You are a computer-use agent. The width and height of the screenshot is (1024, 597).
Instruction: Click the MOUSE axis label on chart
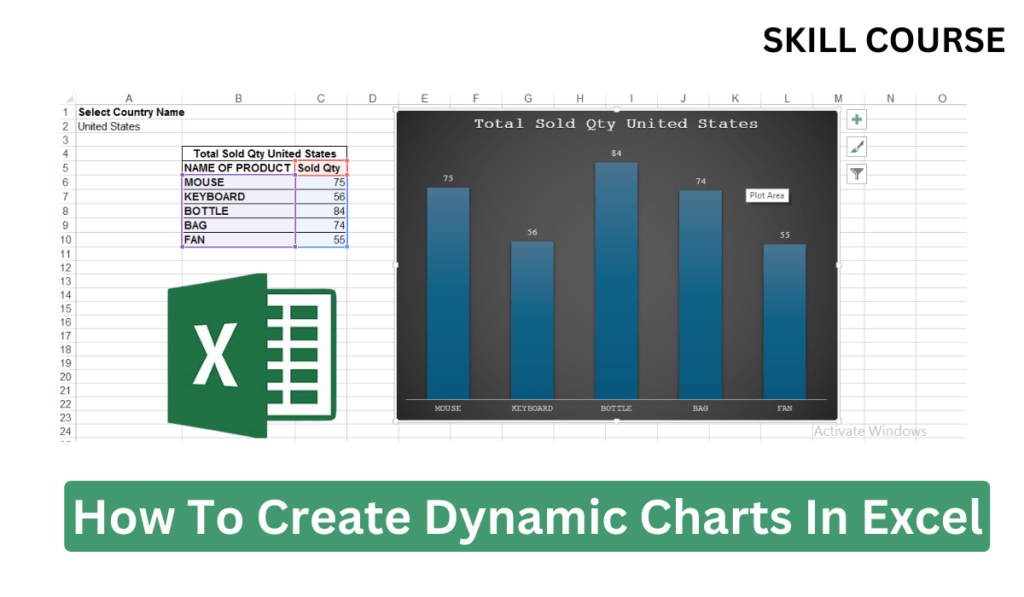tap(447, 408)
